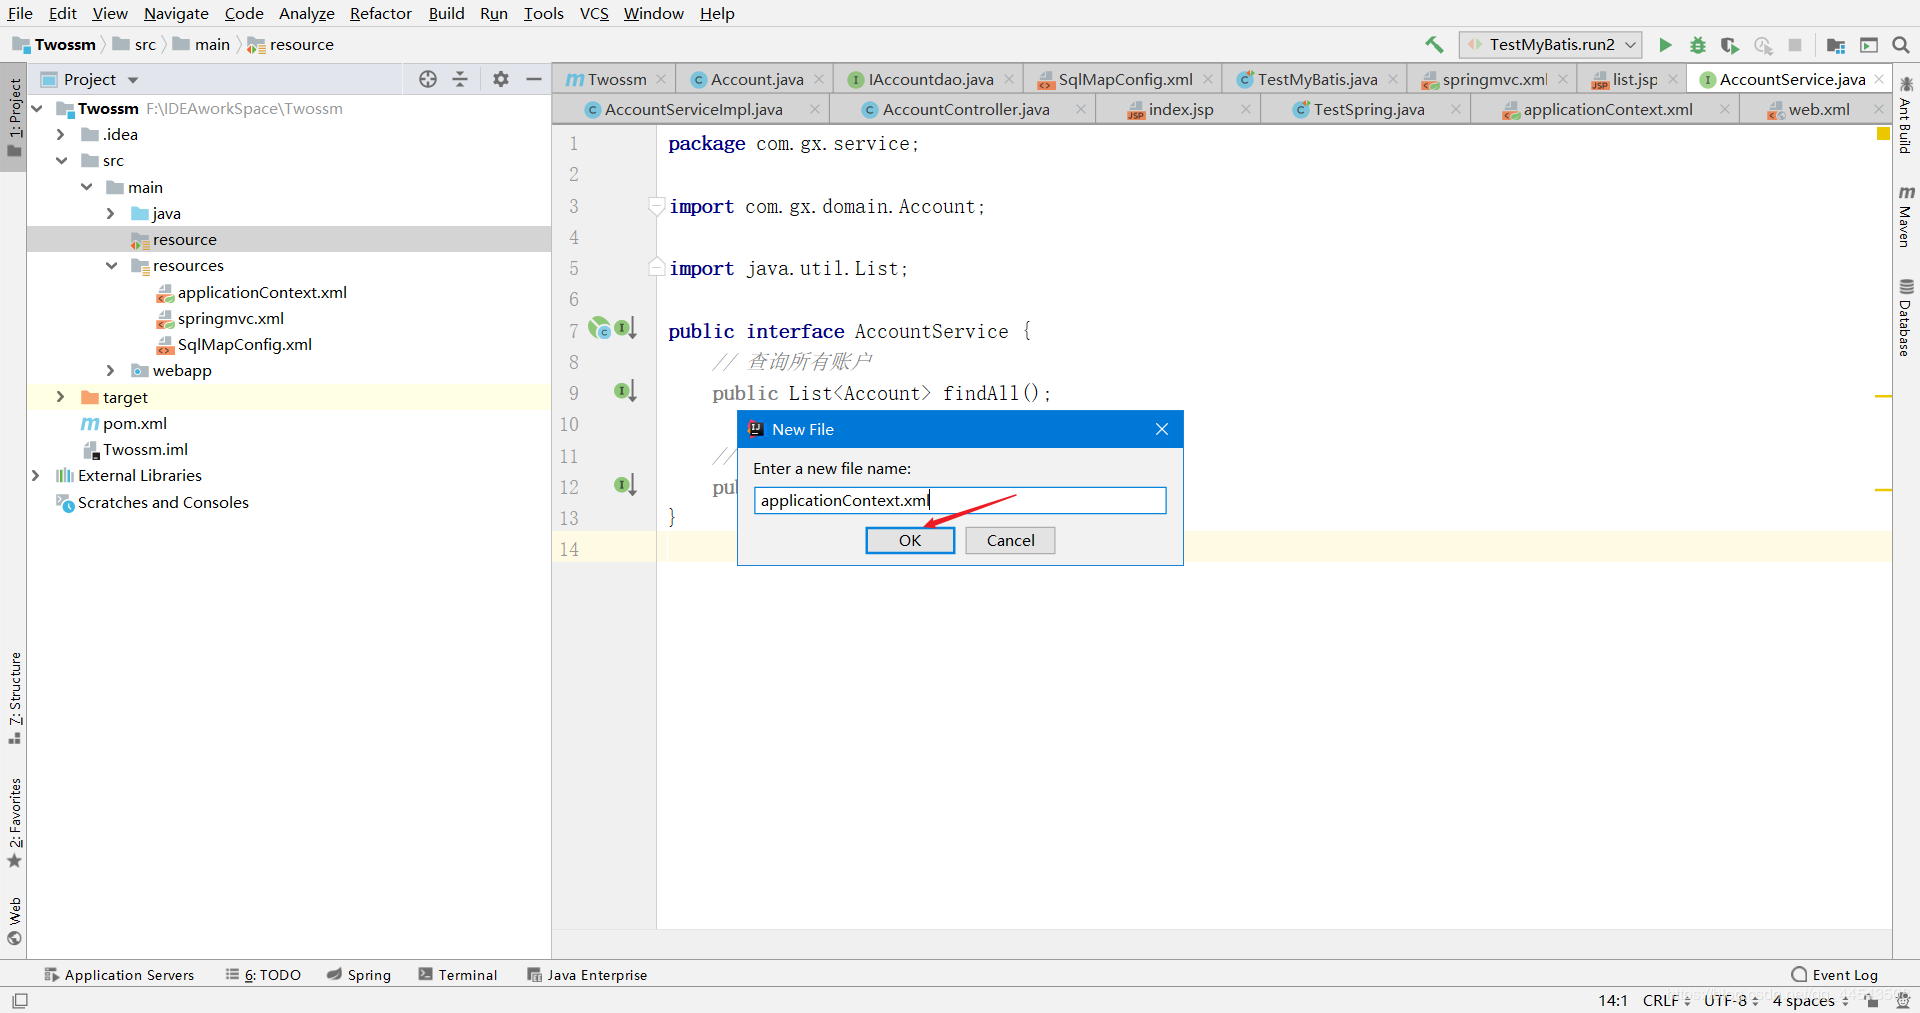Open the Refactor menu
The image size is (1920, 1013).
click(380, 13)
